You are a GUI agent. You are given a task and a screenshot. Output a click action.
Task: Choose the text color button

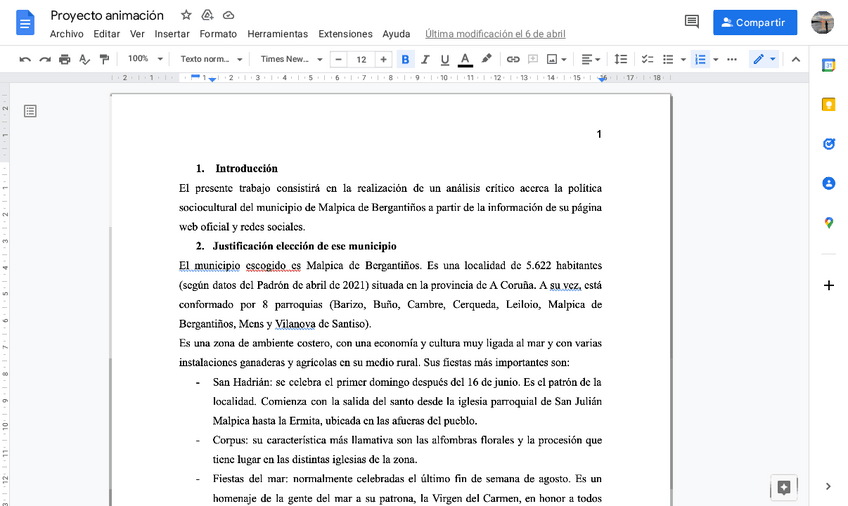[x=465, y=59]
